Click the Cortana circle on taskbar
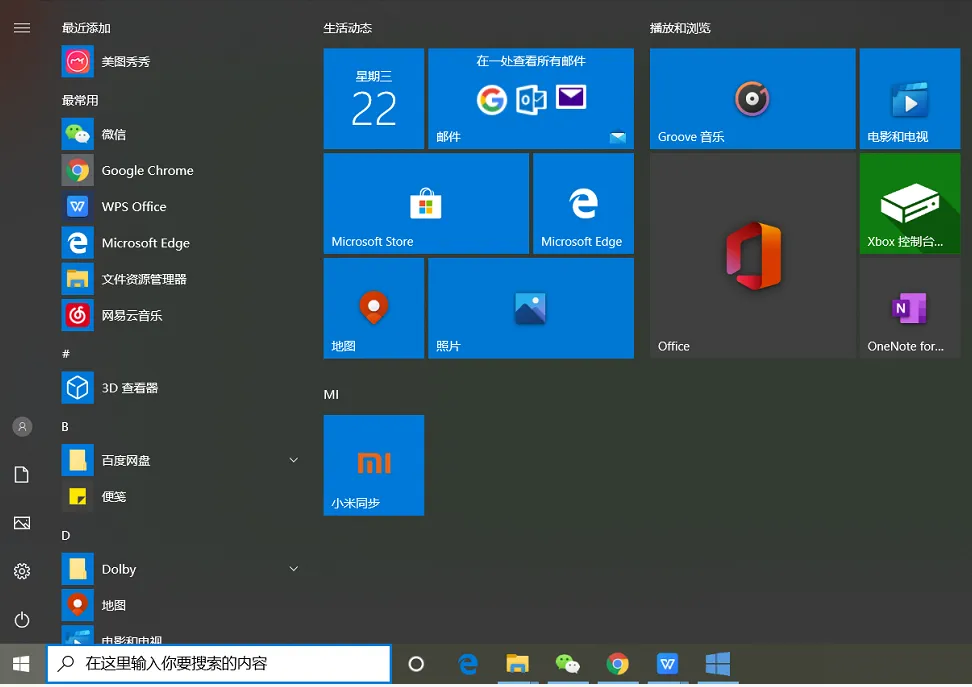 (416, 664)
